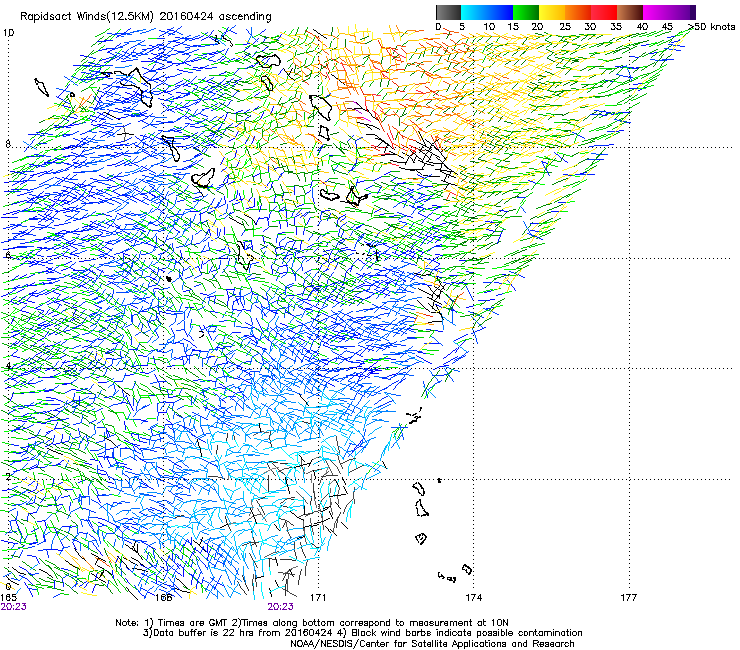This screenshot has width=740, height=650.
Task: Click the gray 0-5 knots color swatch
Action: pos(448,12)
